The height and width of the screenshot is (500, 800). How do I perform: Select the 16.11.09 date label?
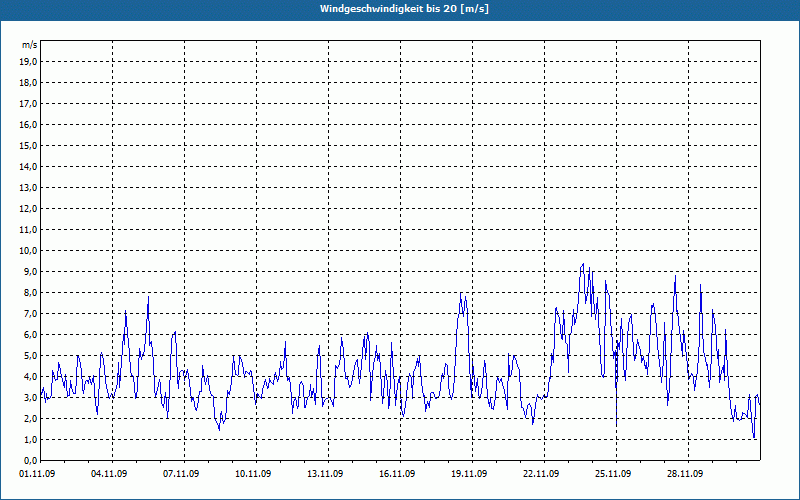tap(397, 474)
